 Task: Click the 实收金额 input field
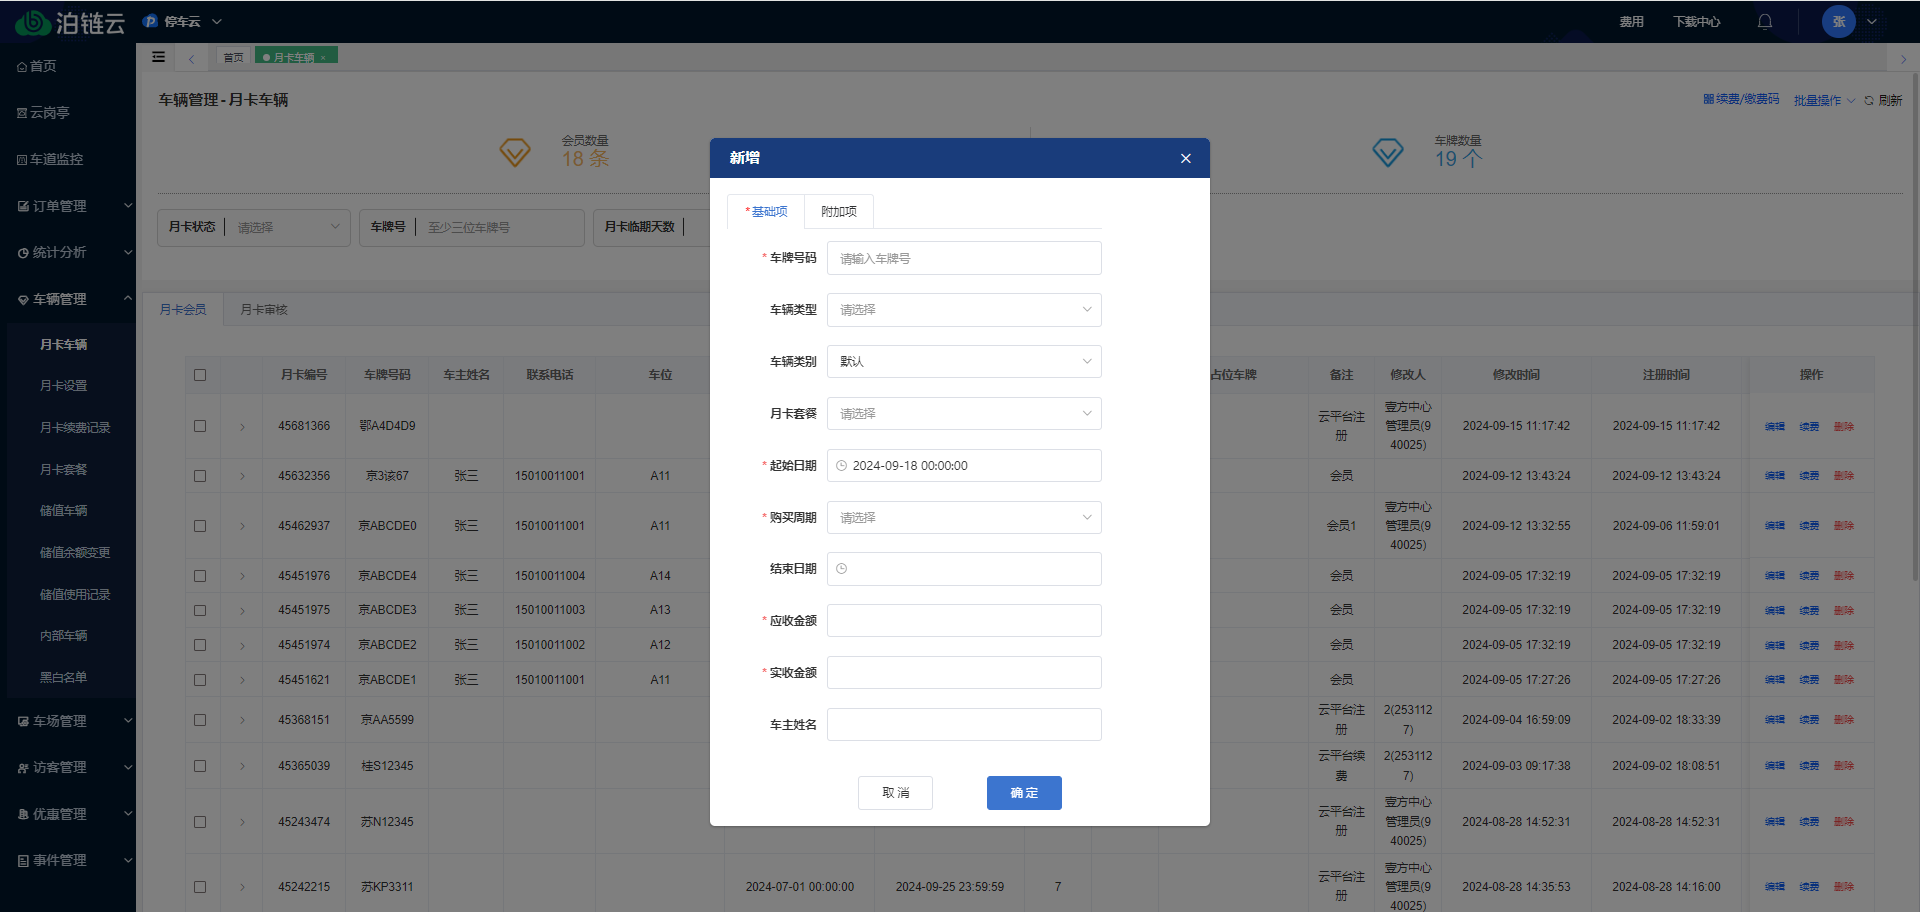(964, 673)
